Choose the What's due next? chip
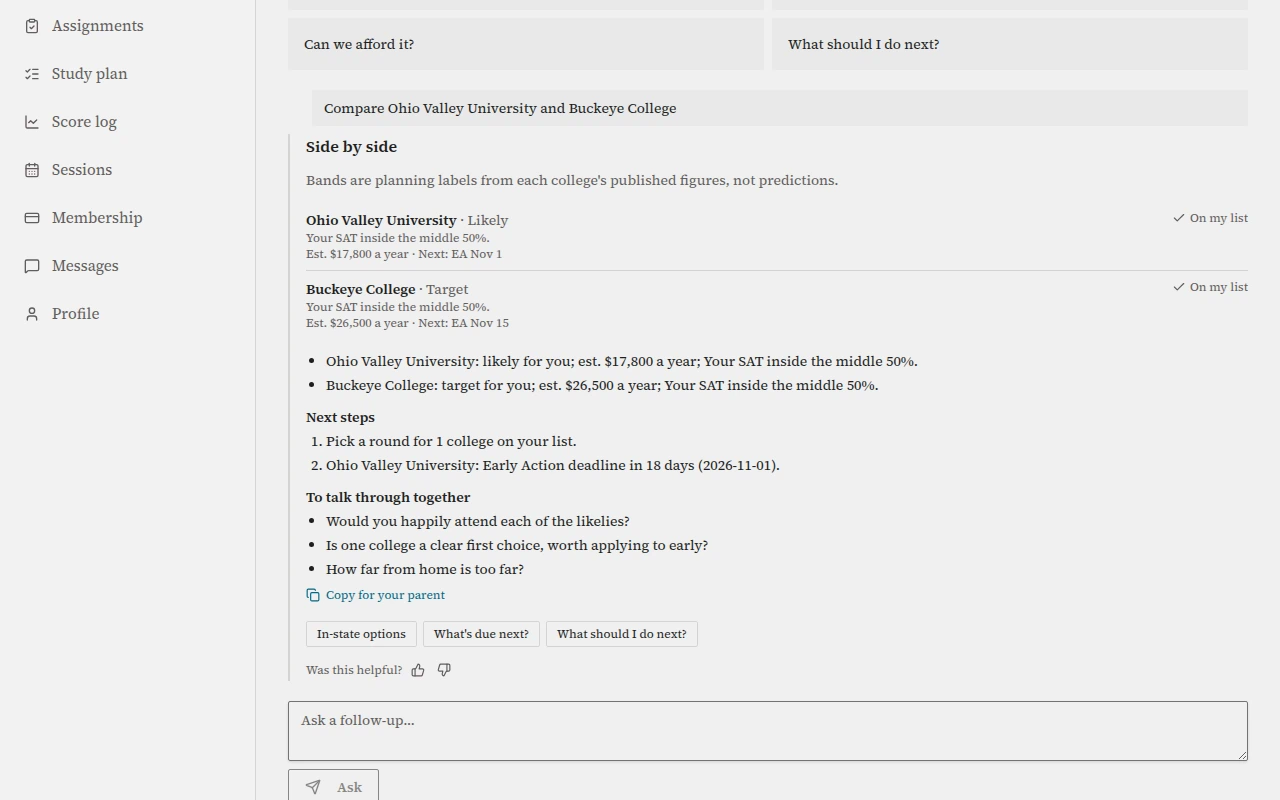1280x800 pixels. point(481,634)
